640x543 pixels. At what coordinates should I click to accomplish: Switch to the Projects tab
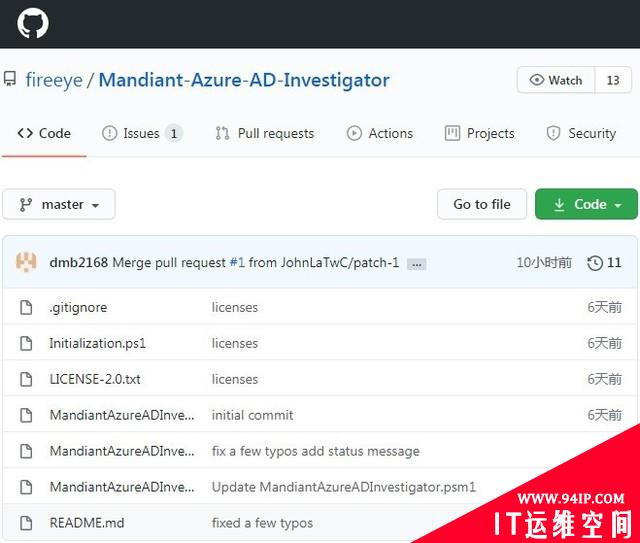(480, 133)
